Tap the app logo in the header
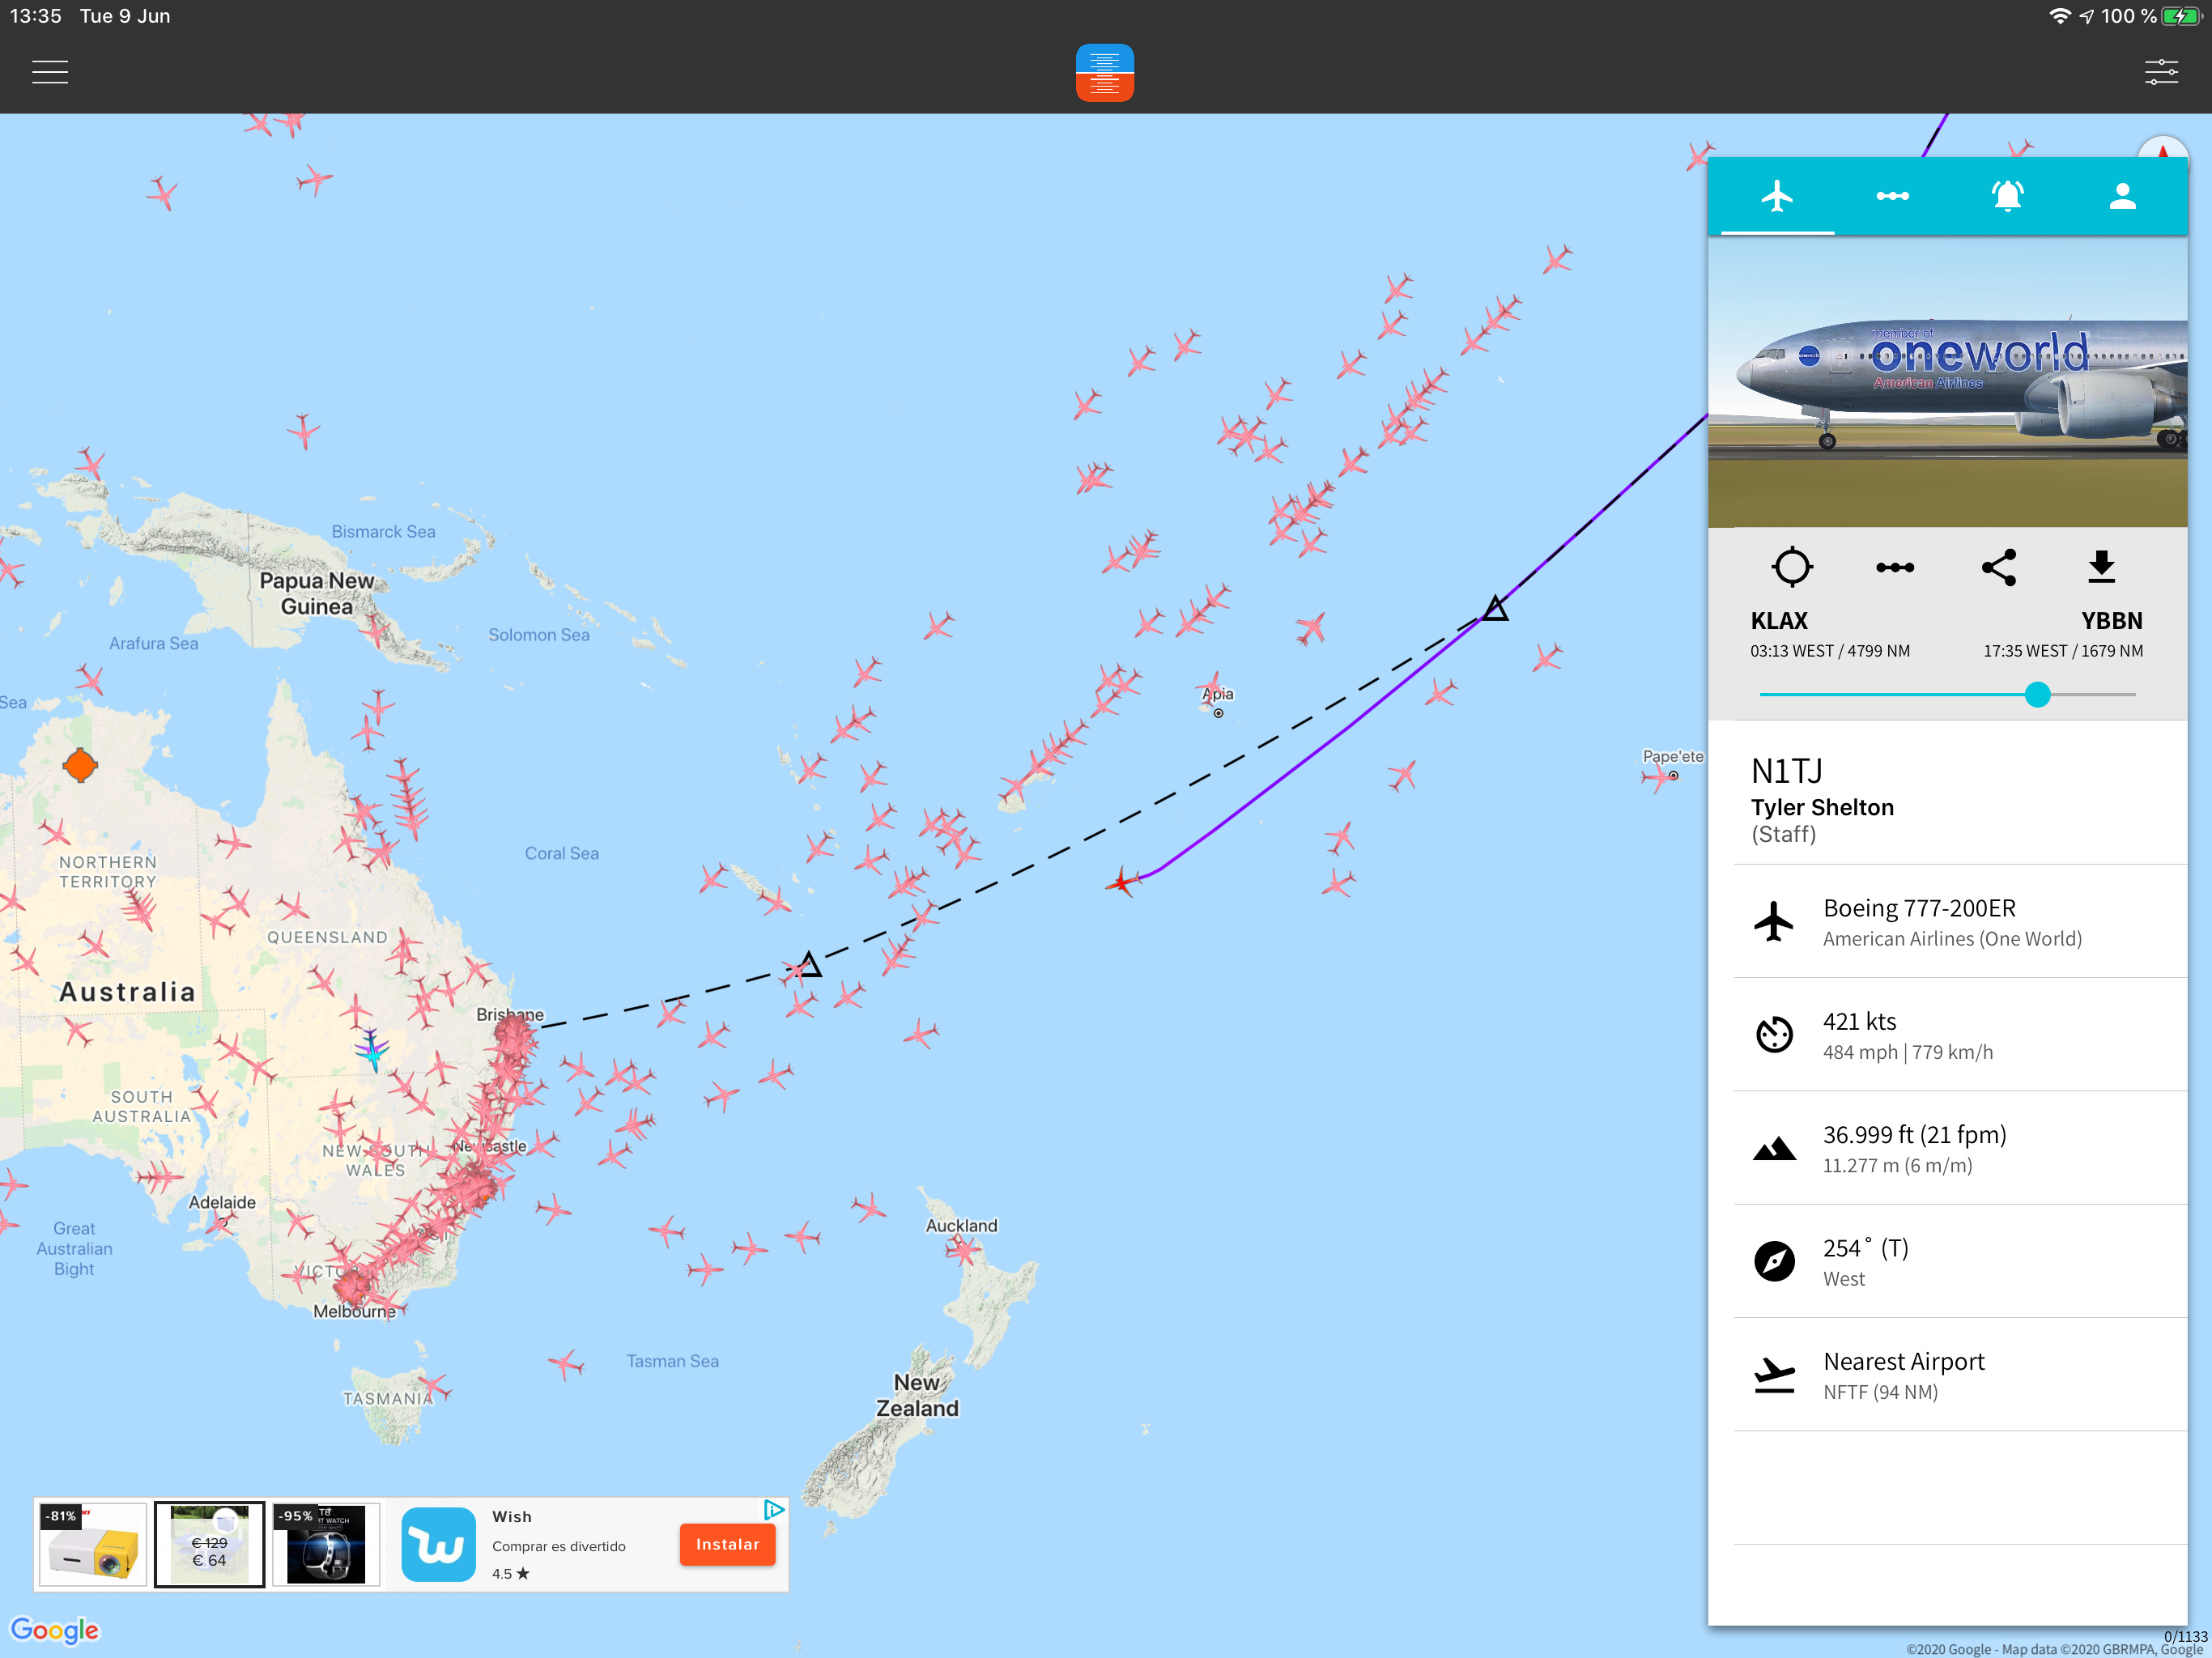Screen dimensions: 2212x1658 coord(1104,72)
